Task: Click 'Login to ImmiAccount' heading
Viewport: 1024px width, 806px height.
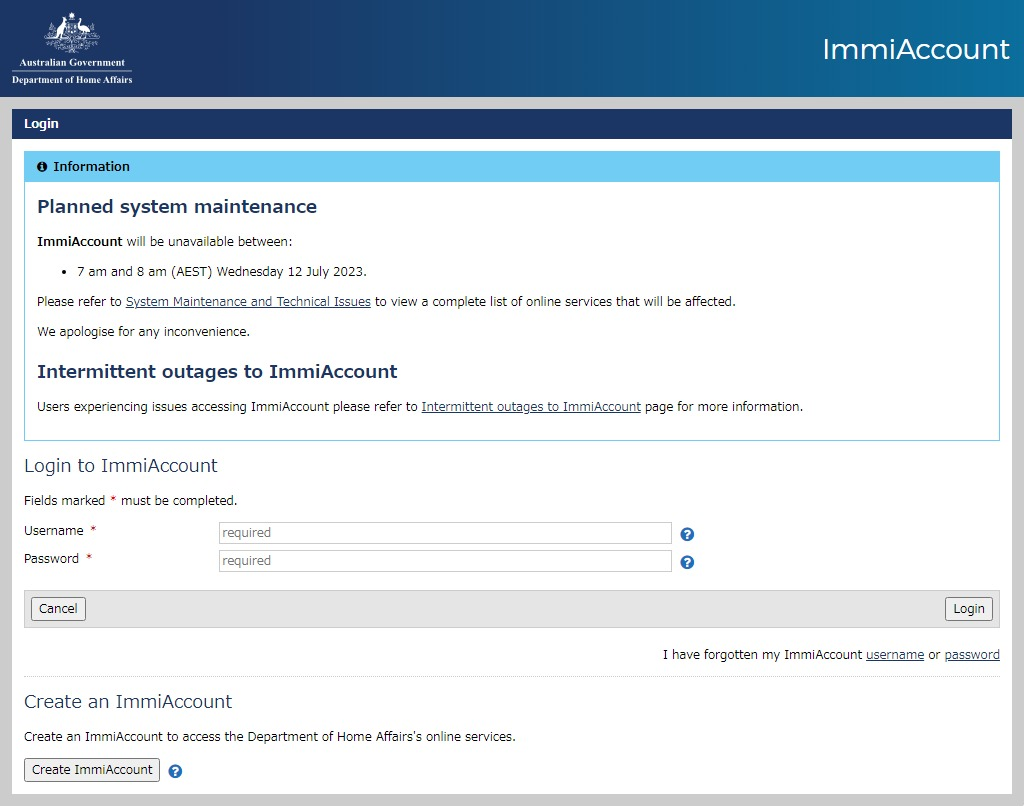Action: coord(121,466)
